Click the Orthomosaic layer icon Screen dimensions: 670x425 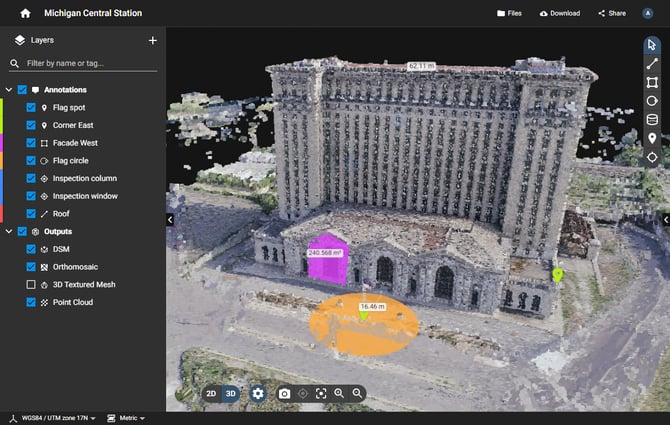point(44,267)
